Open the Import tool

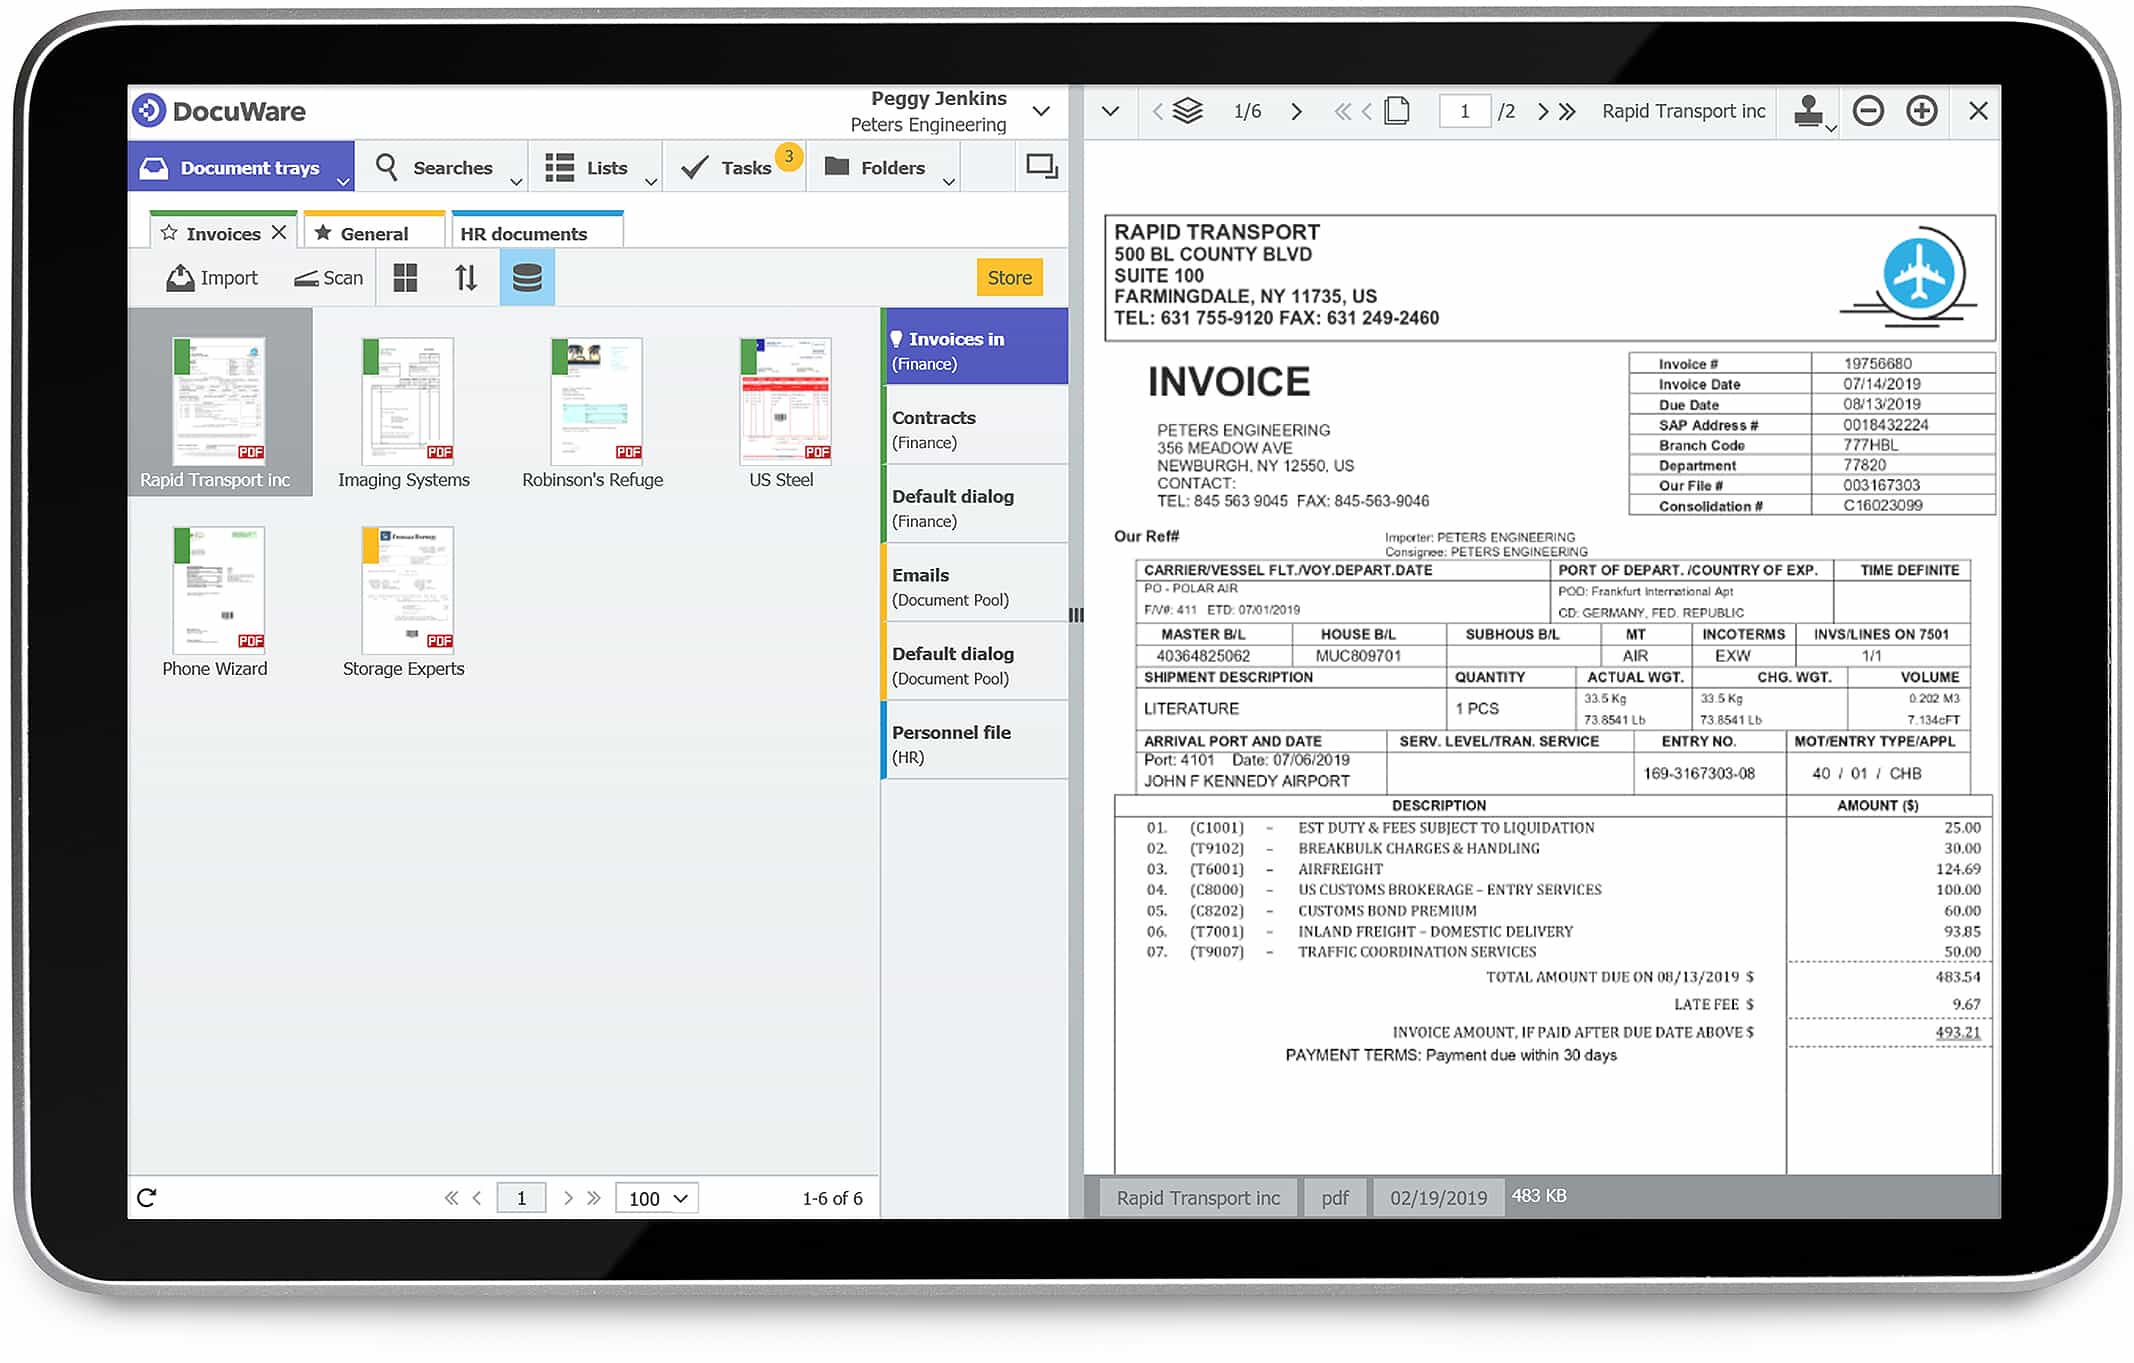point(211,277)
